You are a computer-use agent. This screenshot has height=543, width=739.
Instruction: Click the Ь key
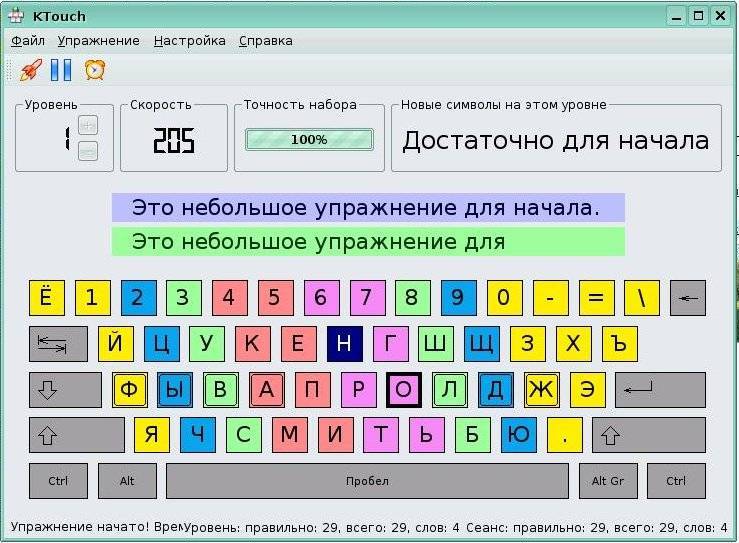pyautogui.click(x=427, y=435)
